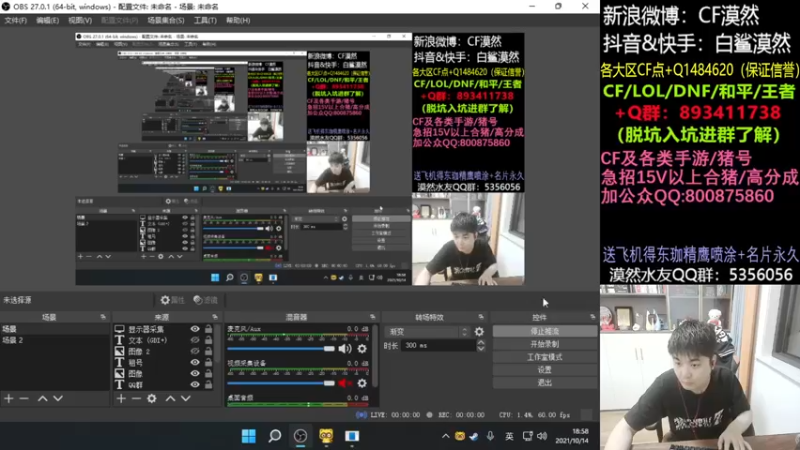Toggle lock on 文本 (GDI+) source
Image resolution: width=800 pixels, height=450 pixels.
(208, 340)
